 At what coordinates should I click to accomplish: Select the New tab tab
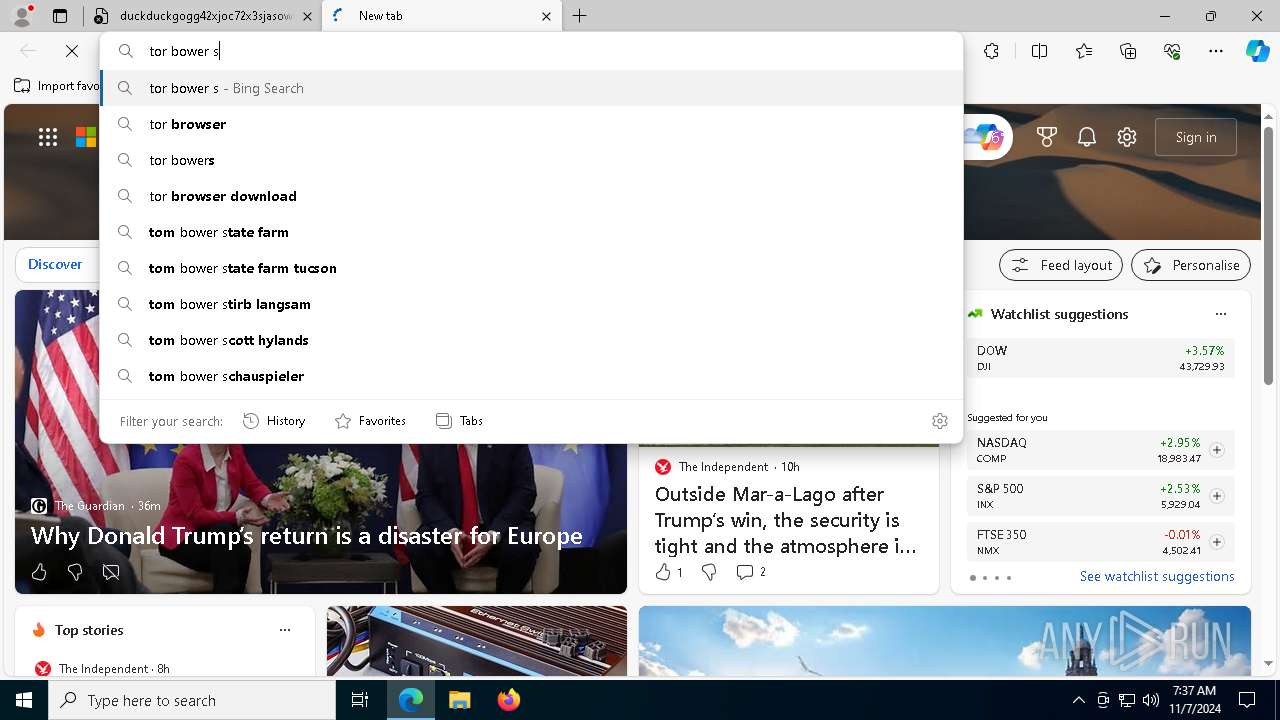click(440, 16)
